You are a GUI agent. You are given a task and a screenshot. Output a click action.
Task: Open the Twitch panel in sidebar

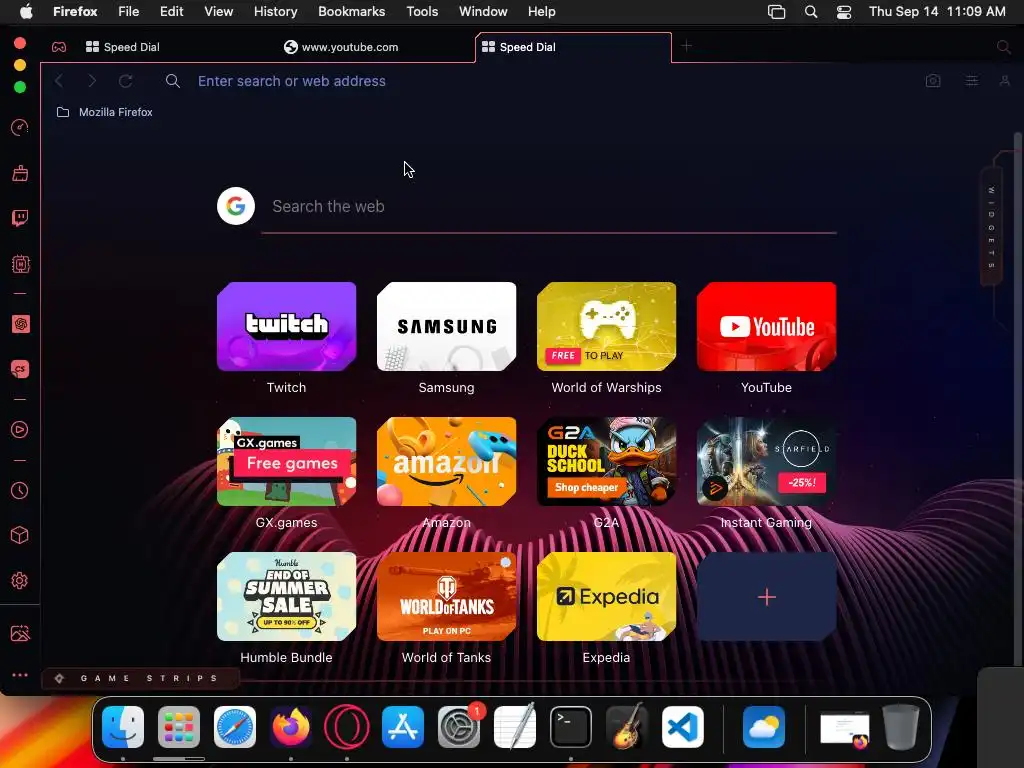pyautogui.click(x=20, y=218)
